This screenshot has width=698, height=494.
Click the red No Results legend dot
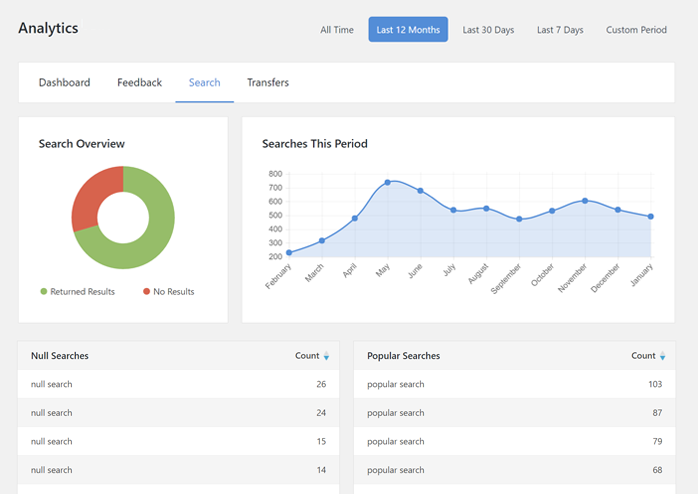146,292
